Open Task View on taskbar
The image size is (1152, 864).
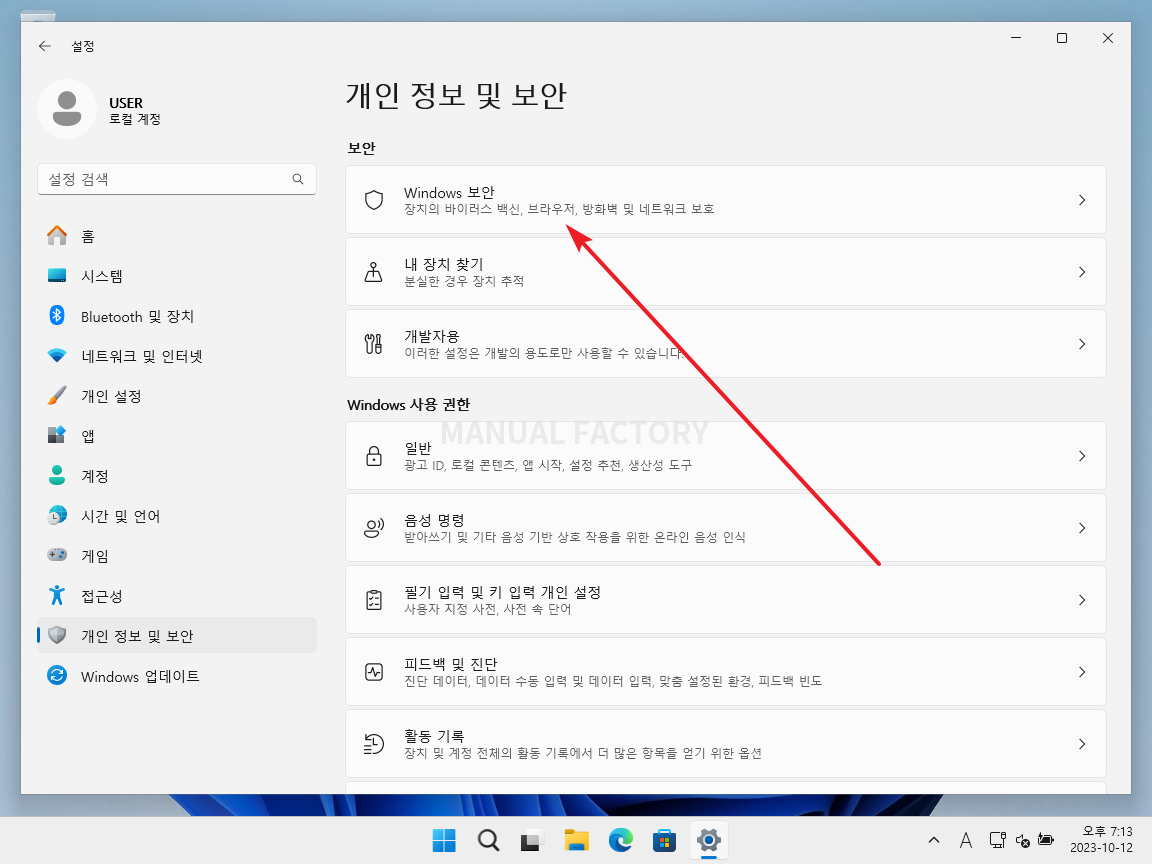coord(532,840)
